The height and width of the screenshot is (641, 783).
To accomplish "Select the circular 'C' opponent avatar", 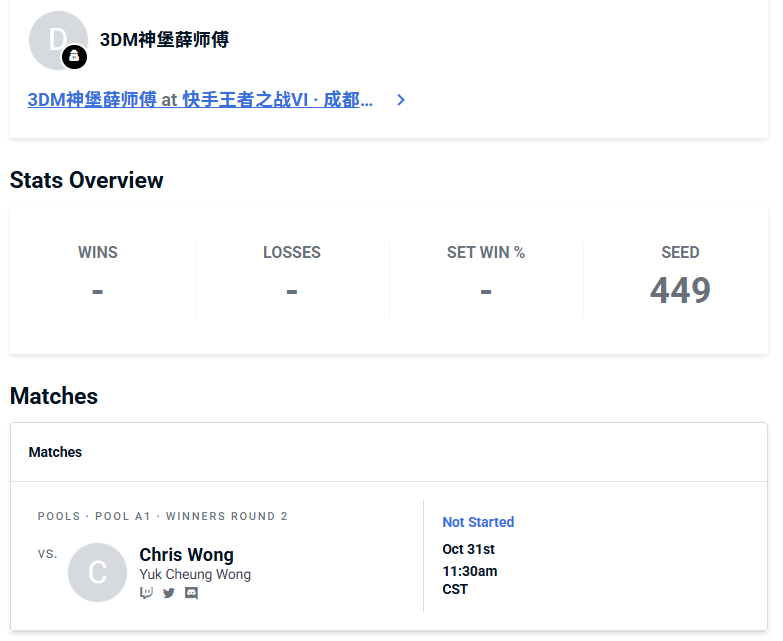I will (x=97, y=572).
